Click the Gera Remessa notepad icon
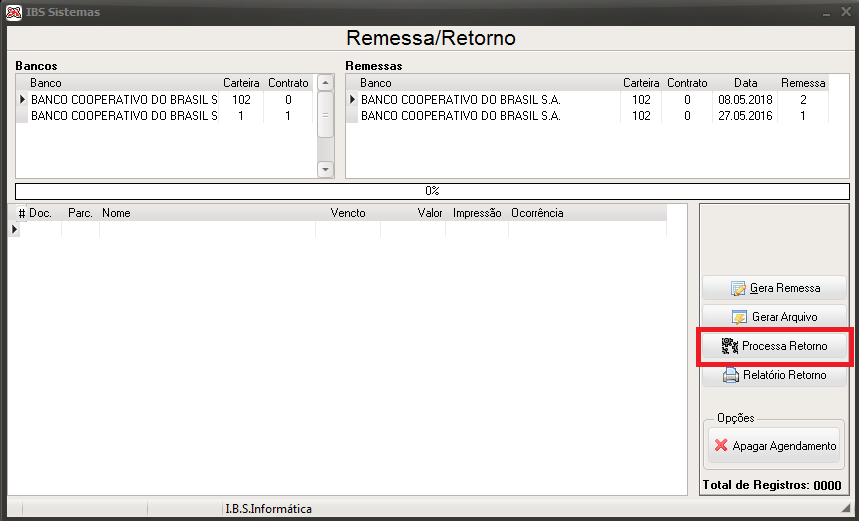 click(738, 288)
